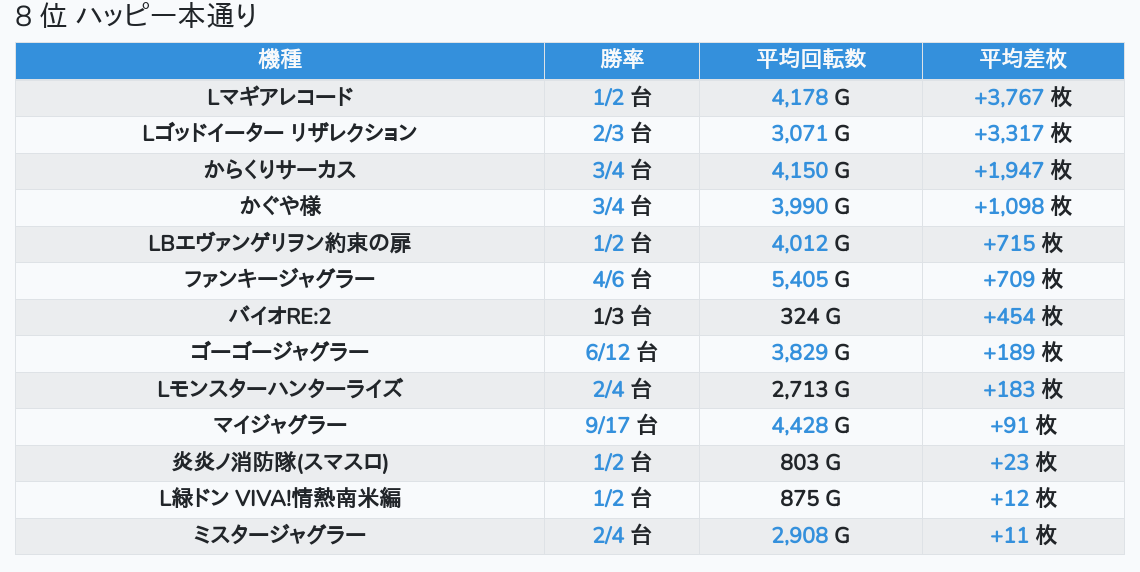Image resolution: width=1140 pixels, height=572 pixels.
Task: Click the +3,767 average difference value
Action: (x=1009, y=97)
